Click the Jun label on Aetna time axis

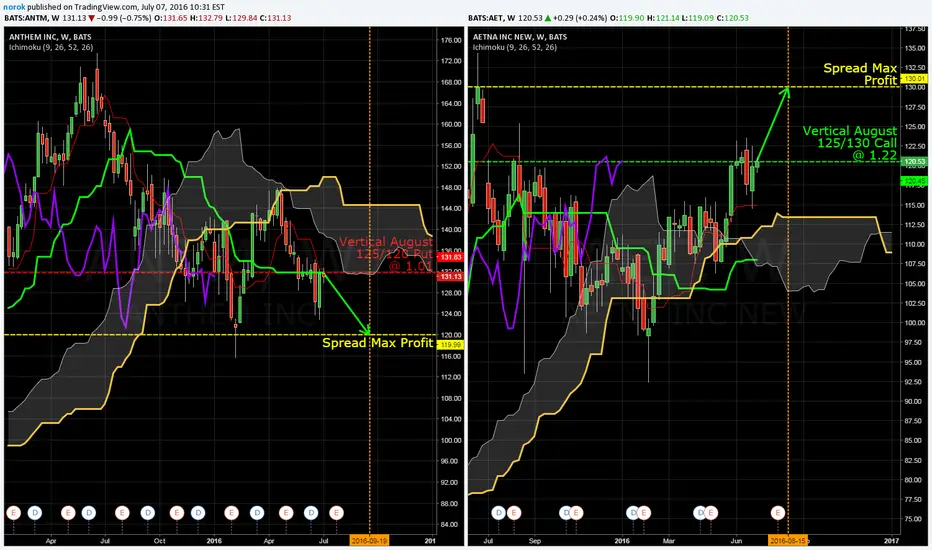[x=736, y=540]
